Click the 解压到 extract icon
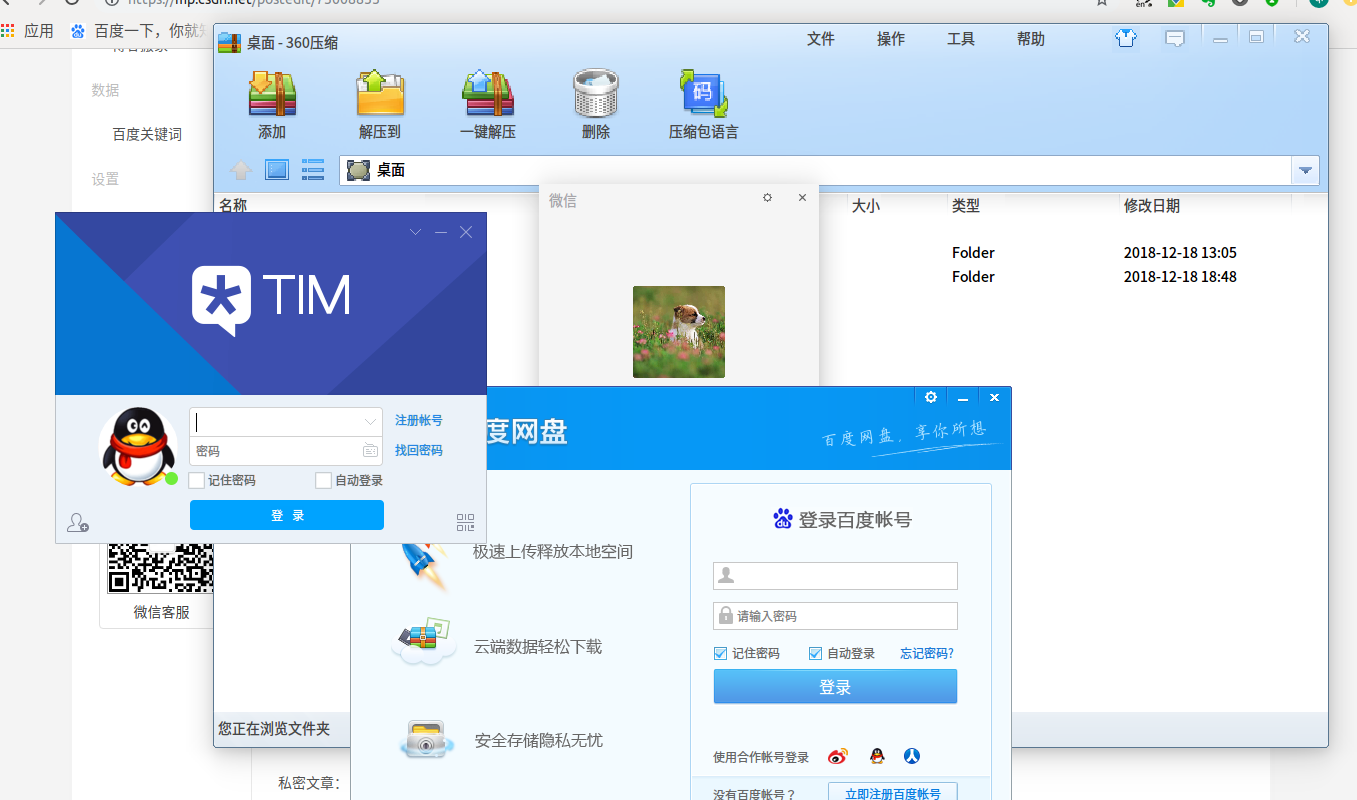 click(380, 94)
